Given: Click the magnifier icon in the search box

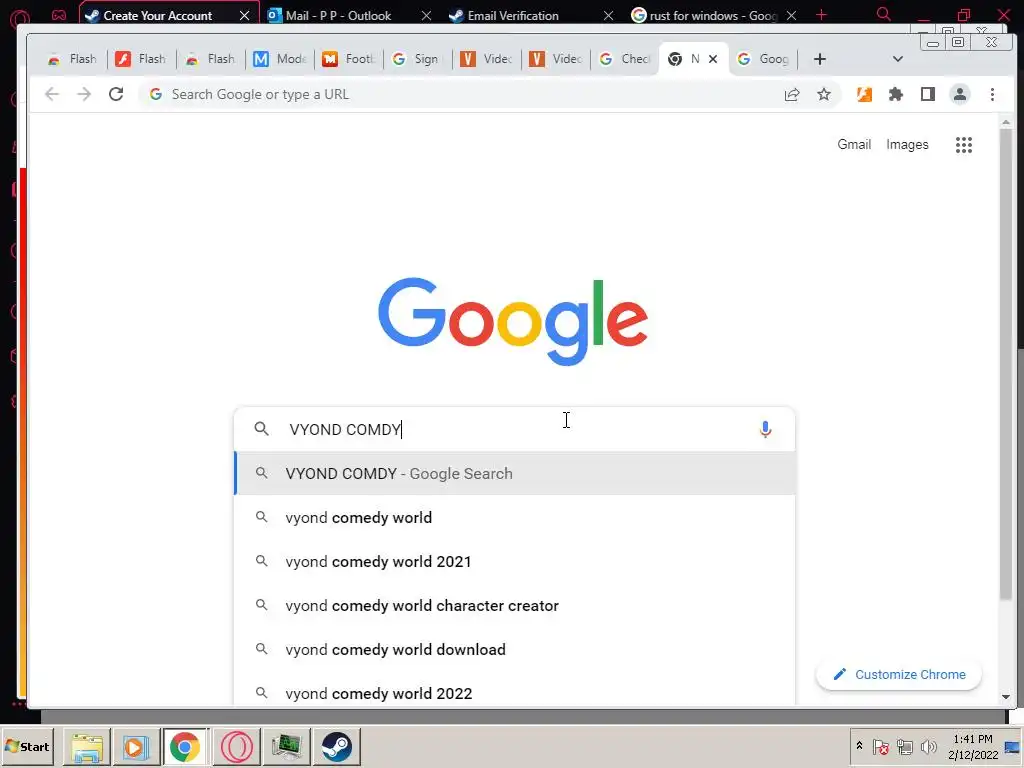Looking at the screenshot, I should tap(261, 429).
